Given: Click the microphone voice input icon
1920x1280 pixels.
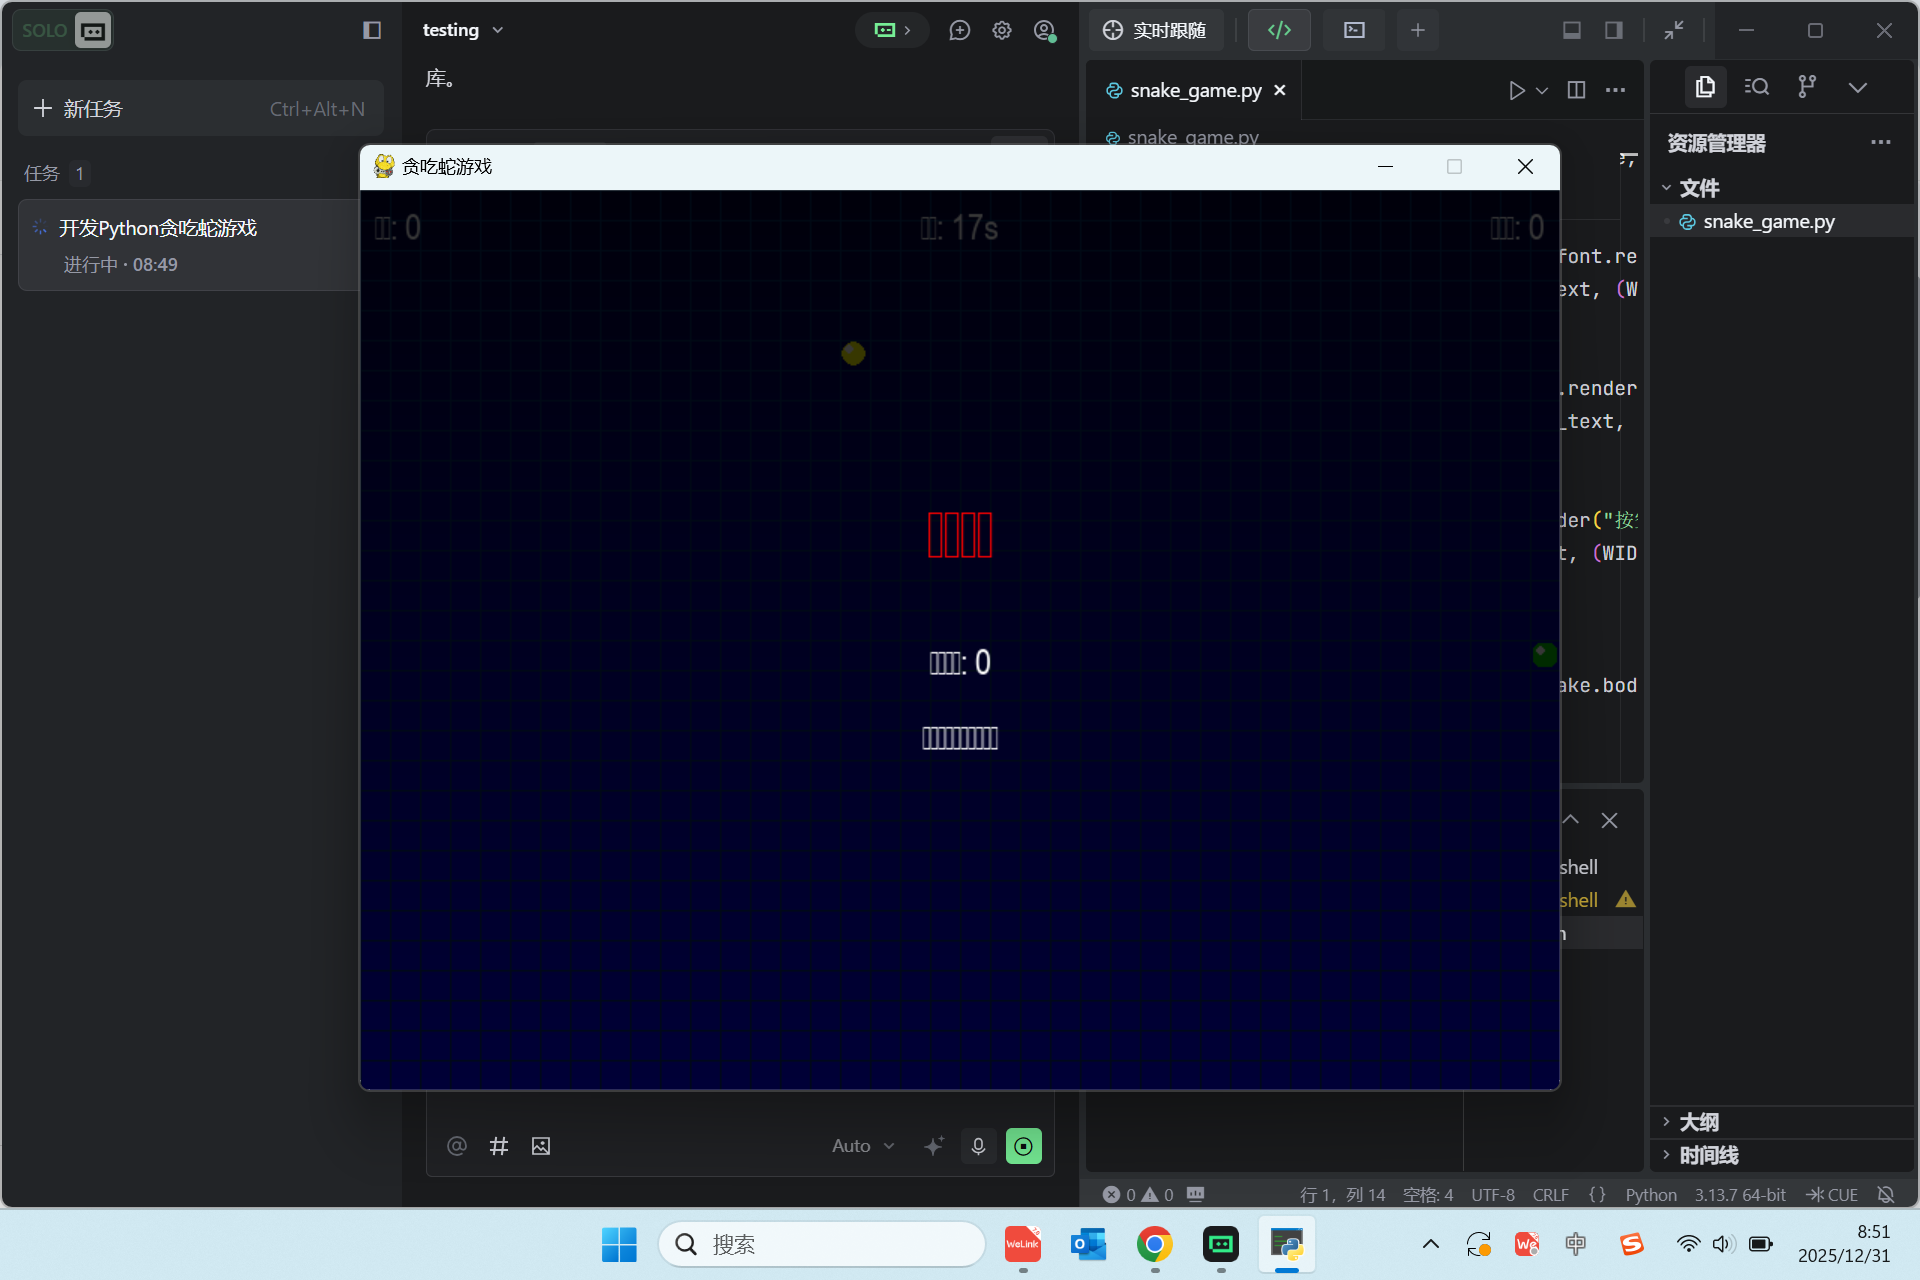Looking at the screenshot, I should pyautogui.click(x=978, y=1146).
